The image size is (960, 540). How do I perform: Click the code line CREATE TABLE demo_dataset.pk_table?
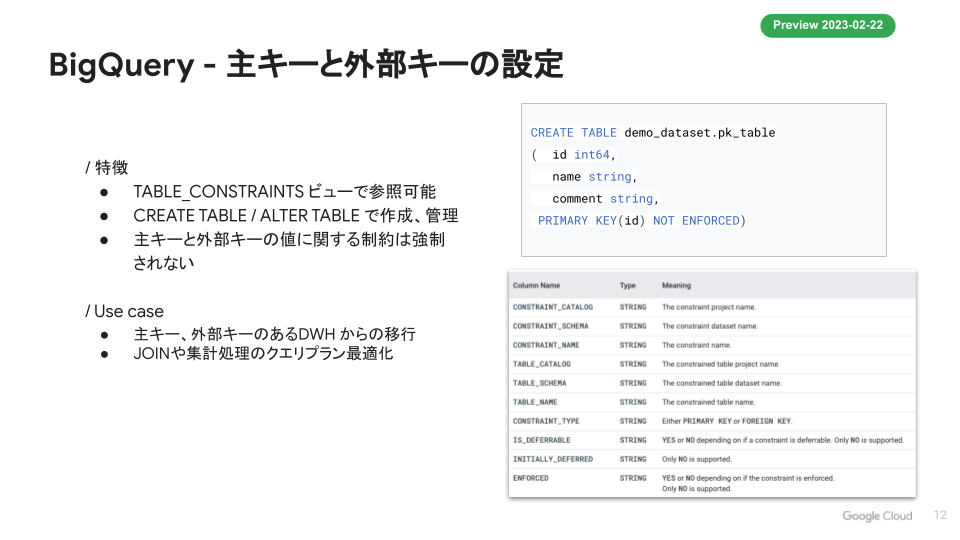click(x=653, y=133)
